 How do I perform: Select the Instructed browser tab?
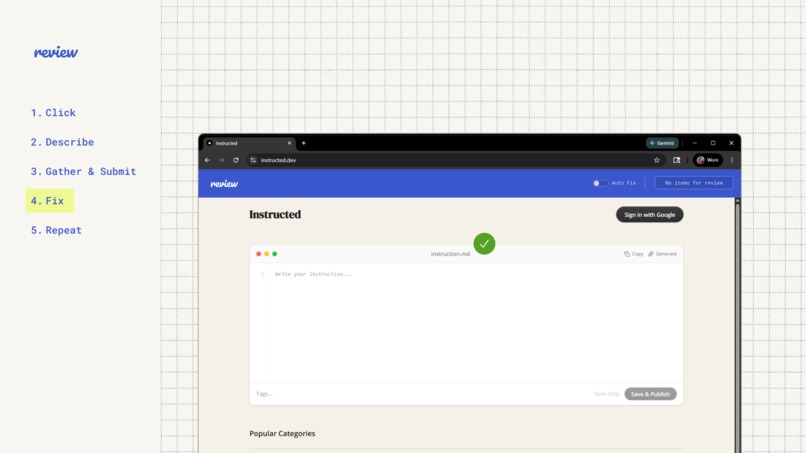(x=249, y=143)
